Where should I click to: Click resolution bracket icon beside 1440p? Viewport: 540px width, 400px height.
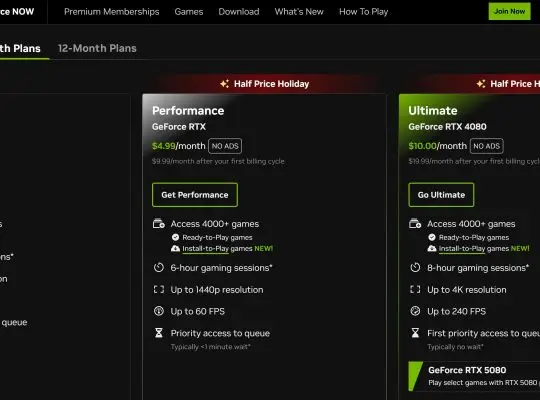[x=159, y=289]
